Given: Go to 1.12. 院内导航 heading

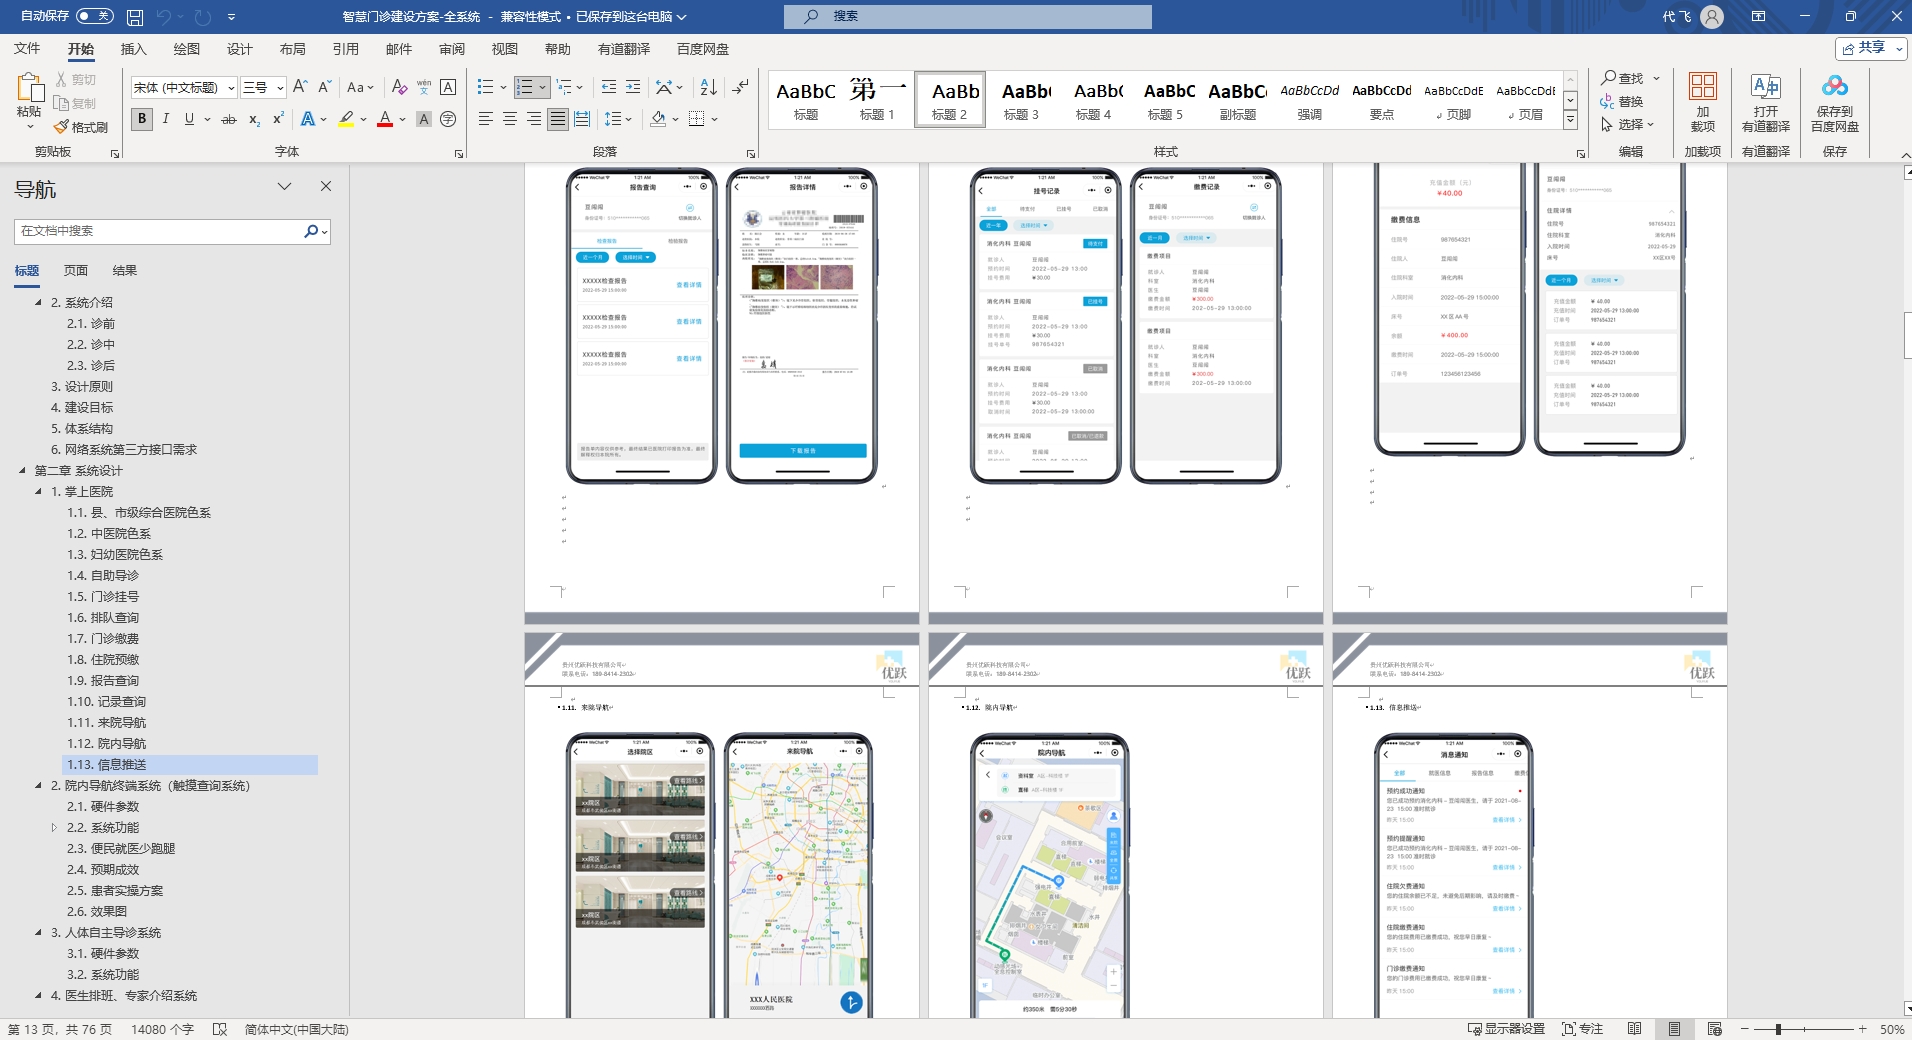Looking at the screenshot, I should point(106,743).
